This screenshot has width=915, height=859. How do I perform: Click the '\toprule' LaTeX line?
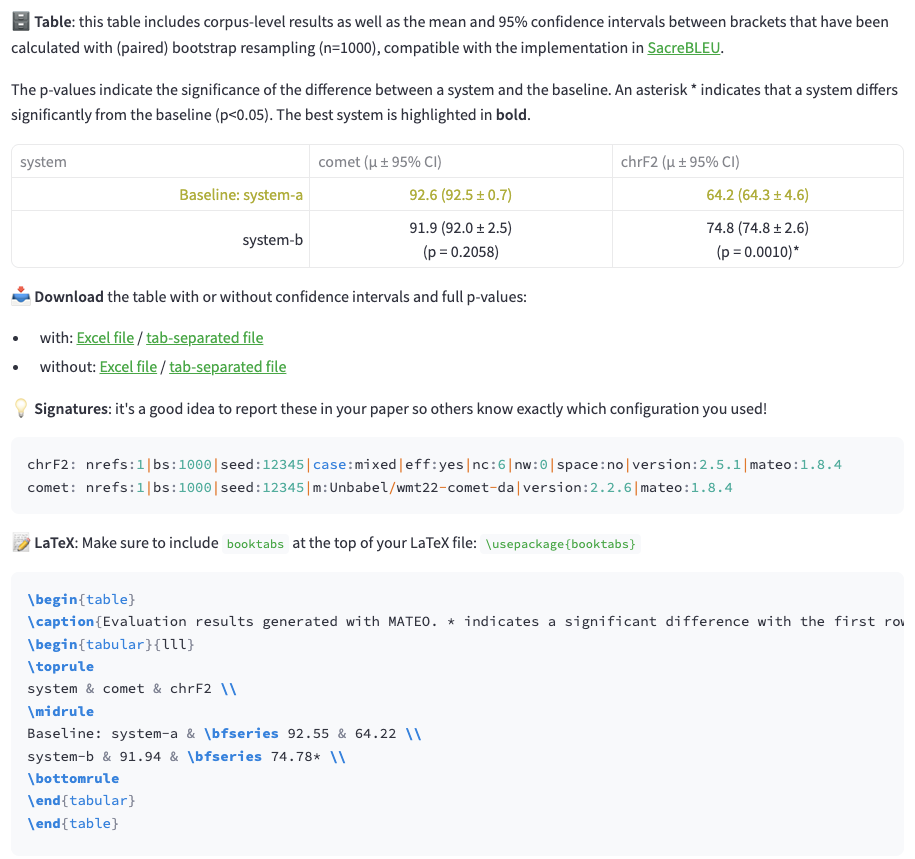[60, 666]
